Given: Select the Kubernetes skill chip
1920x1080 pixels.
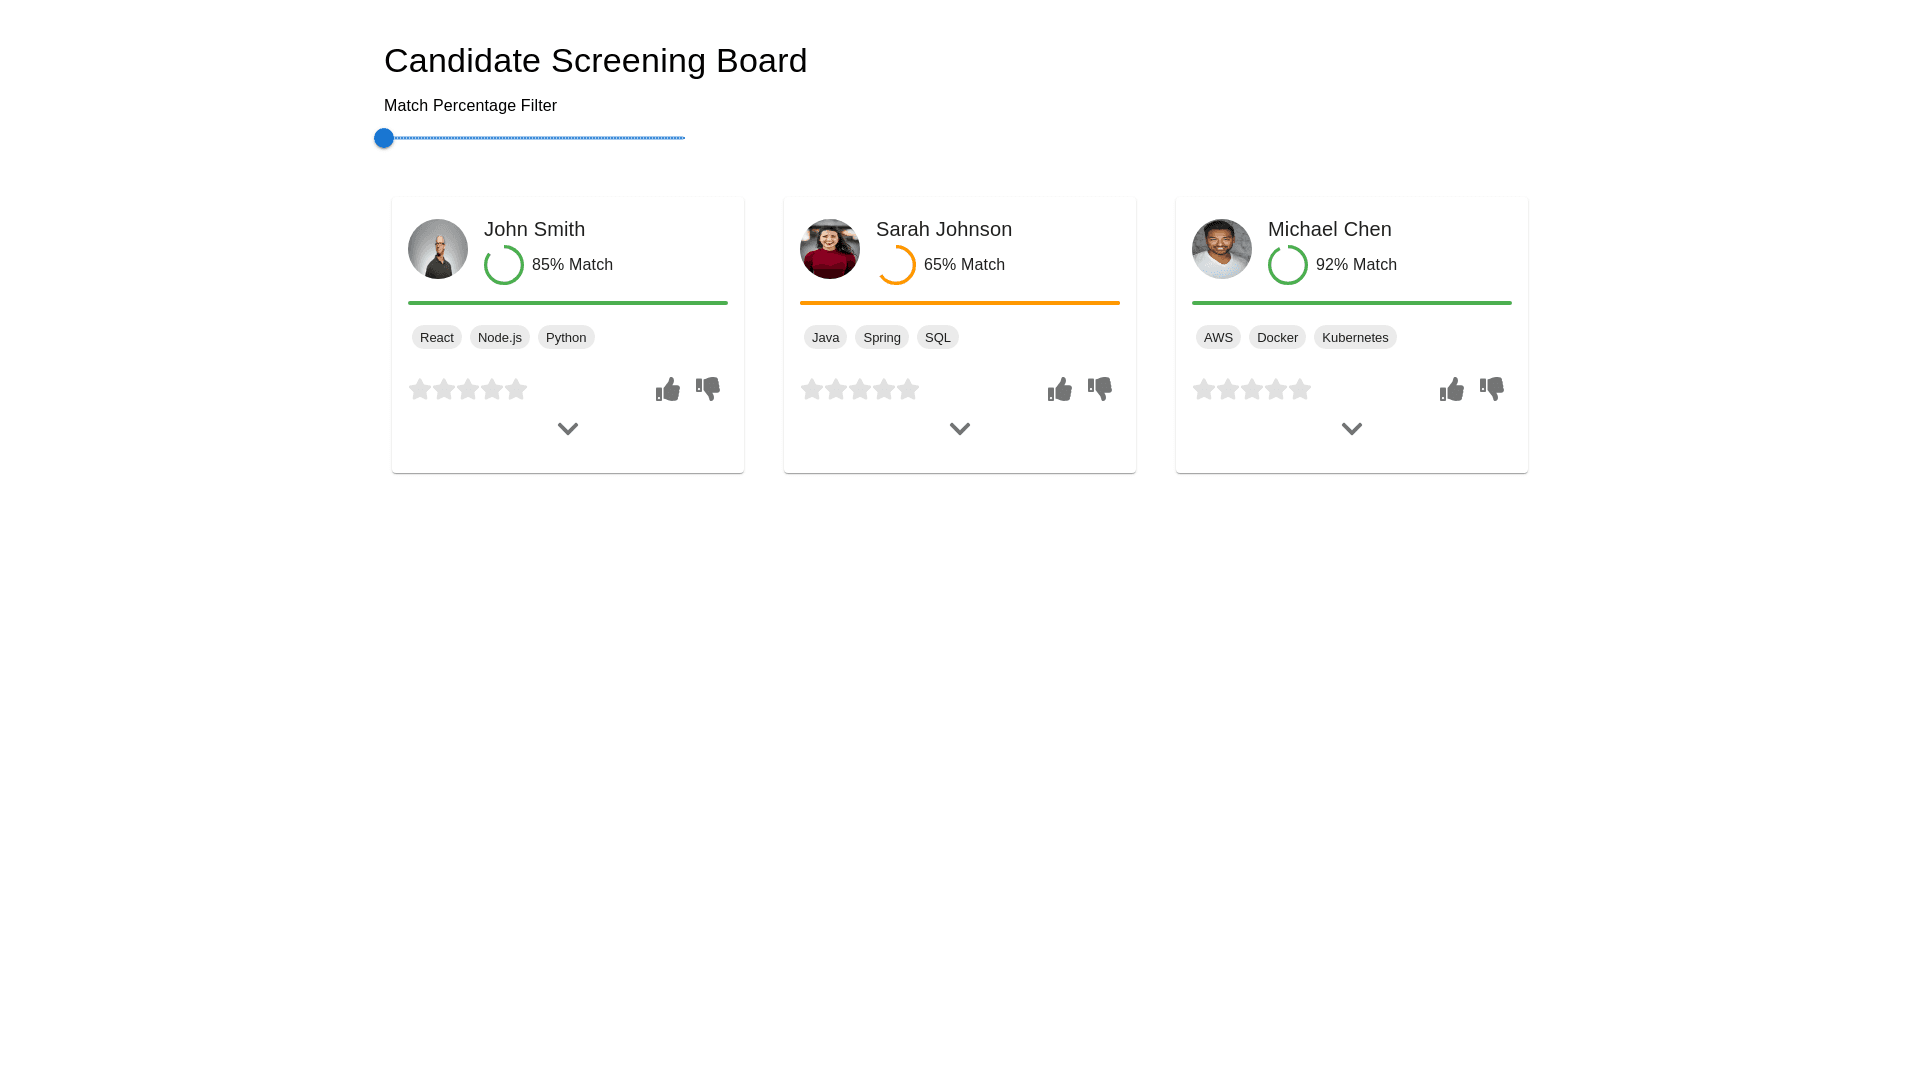Looking at the screenshot, I should (1355, 338).
